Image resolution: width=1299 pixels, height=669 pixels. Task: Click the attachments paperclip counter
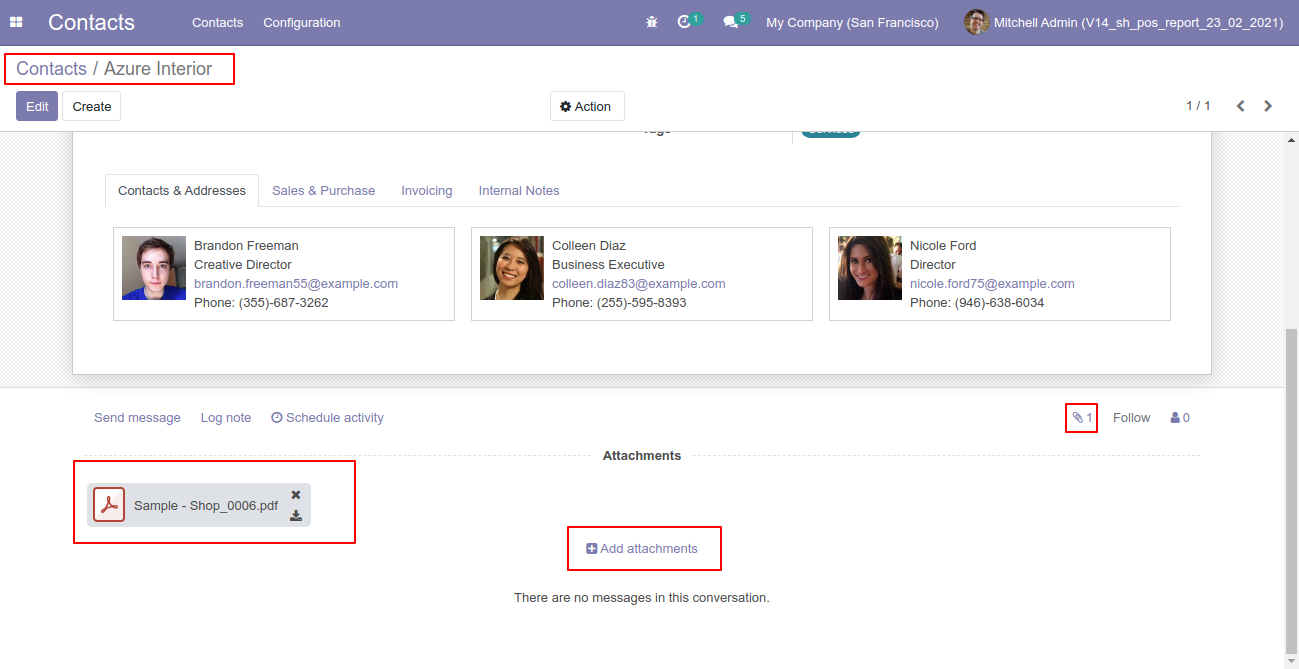[x=1082, y=418]
